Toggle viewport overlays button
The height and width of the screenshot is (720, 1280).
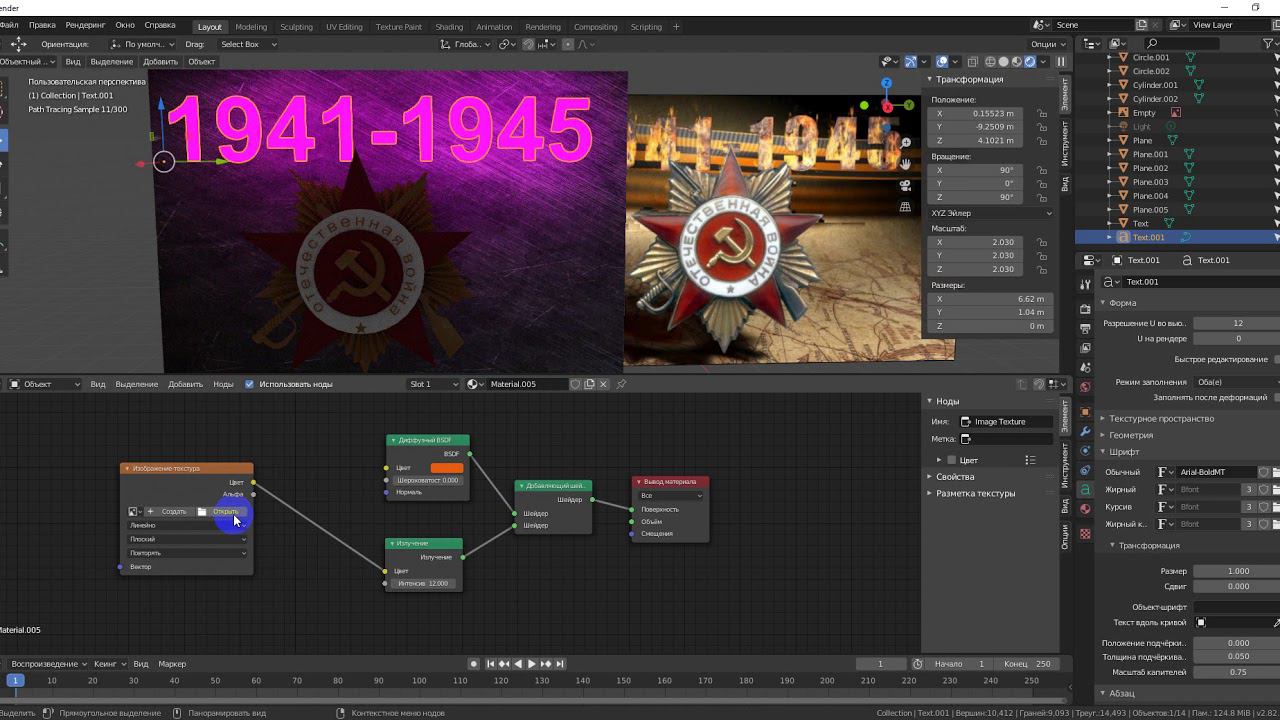click(x=943, y=62)
